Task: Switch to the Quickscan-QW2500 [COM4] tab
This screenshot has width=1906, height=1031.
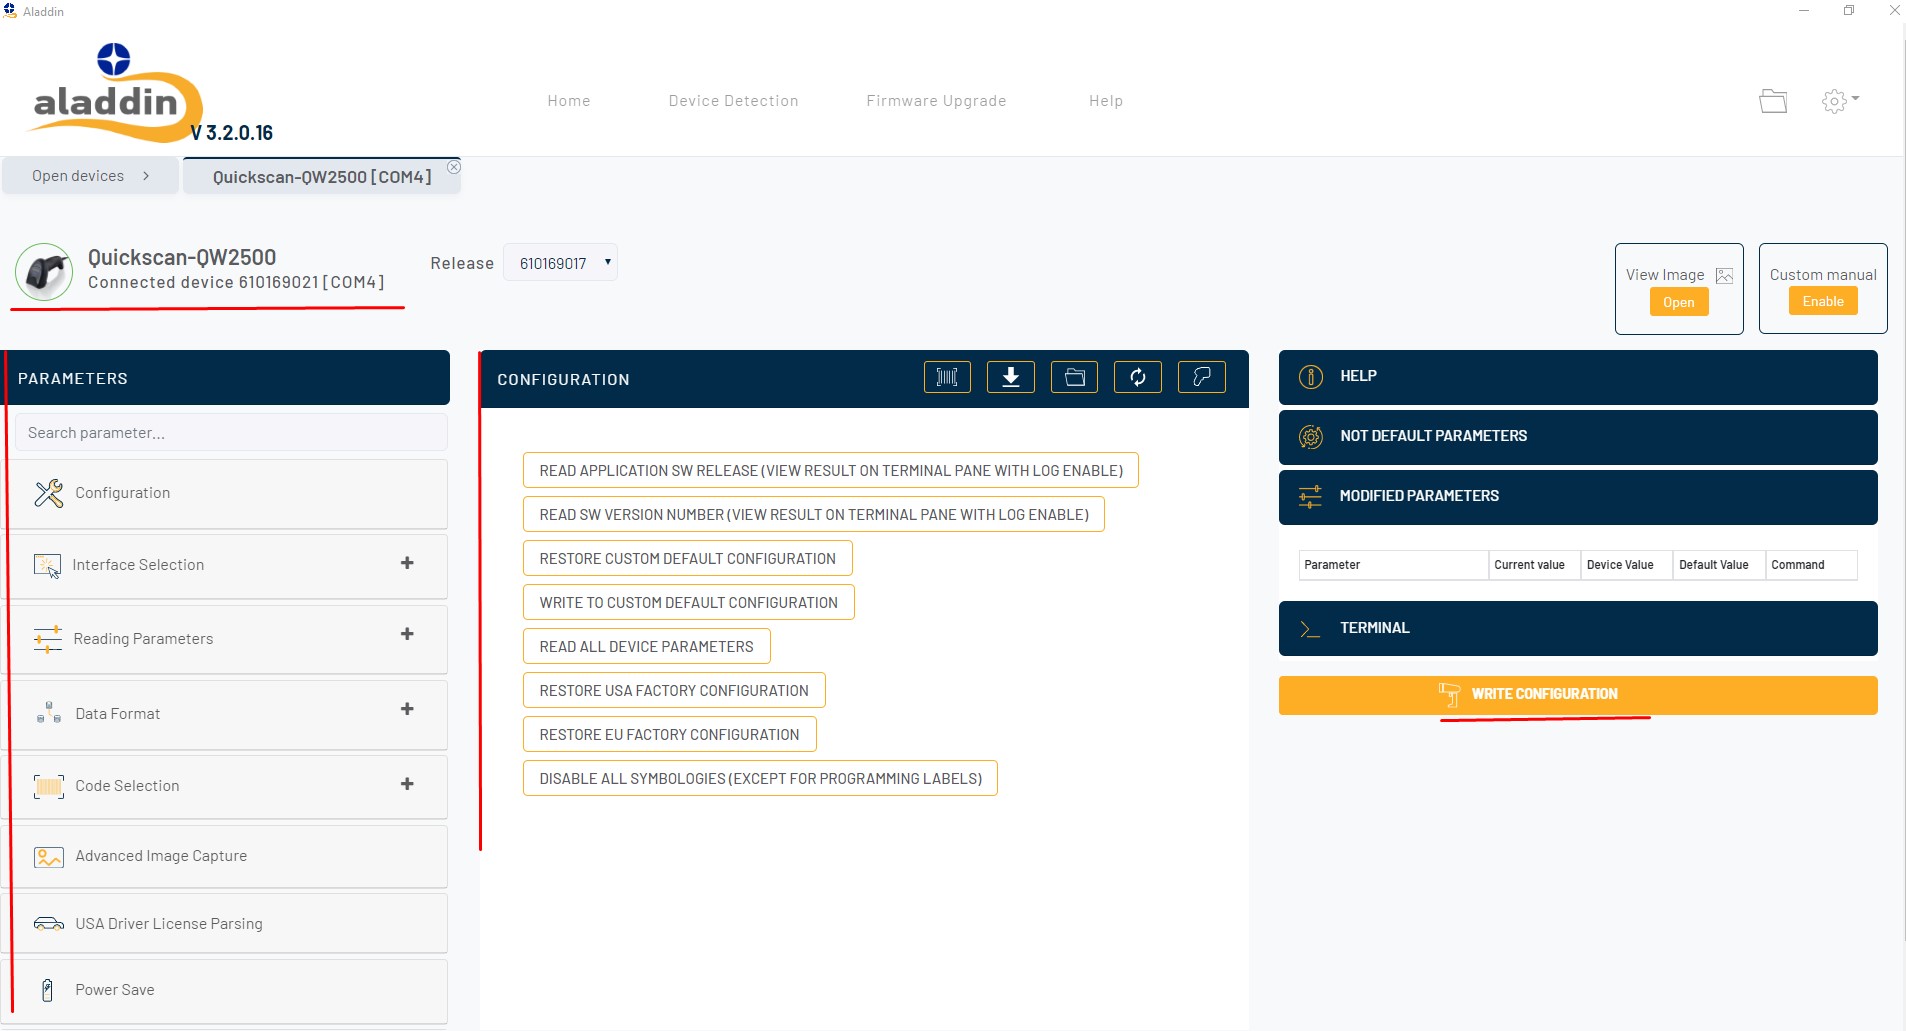Action: tap(322, 177)
